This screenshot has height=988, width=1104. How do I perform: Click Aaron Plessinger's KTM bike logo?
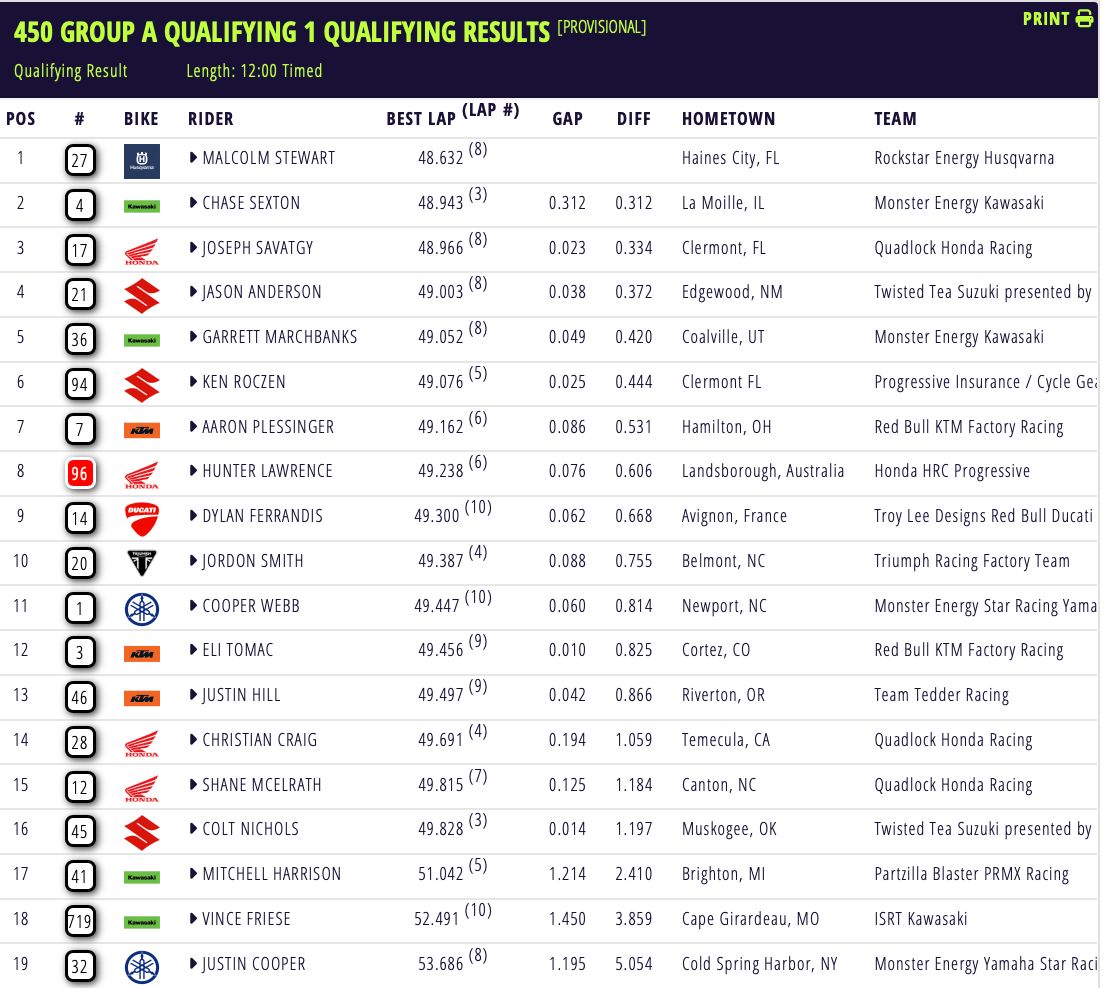(x=141, y=430)
